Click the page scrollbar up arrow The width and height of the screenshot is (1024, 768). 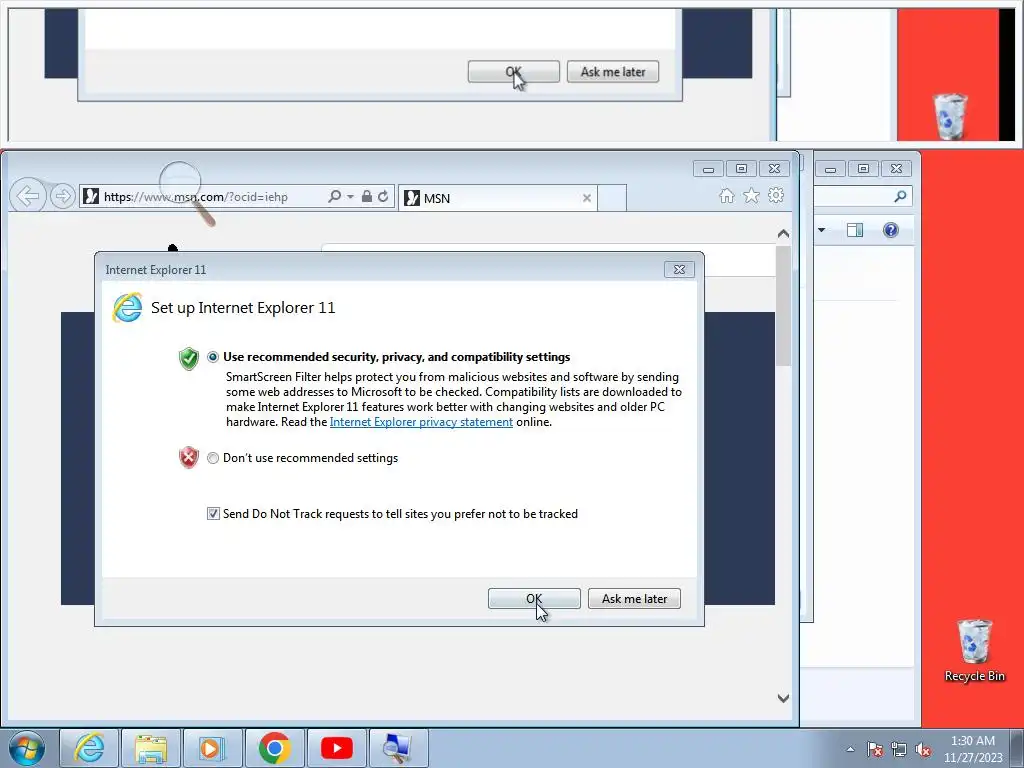[784, 234]
